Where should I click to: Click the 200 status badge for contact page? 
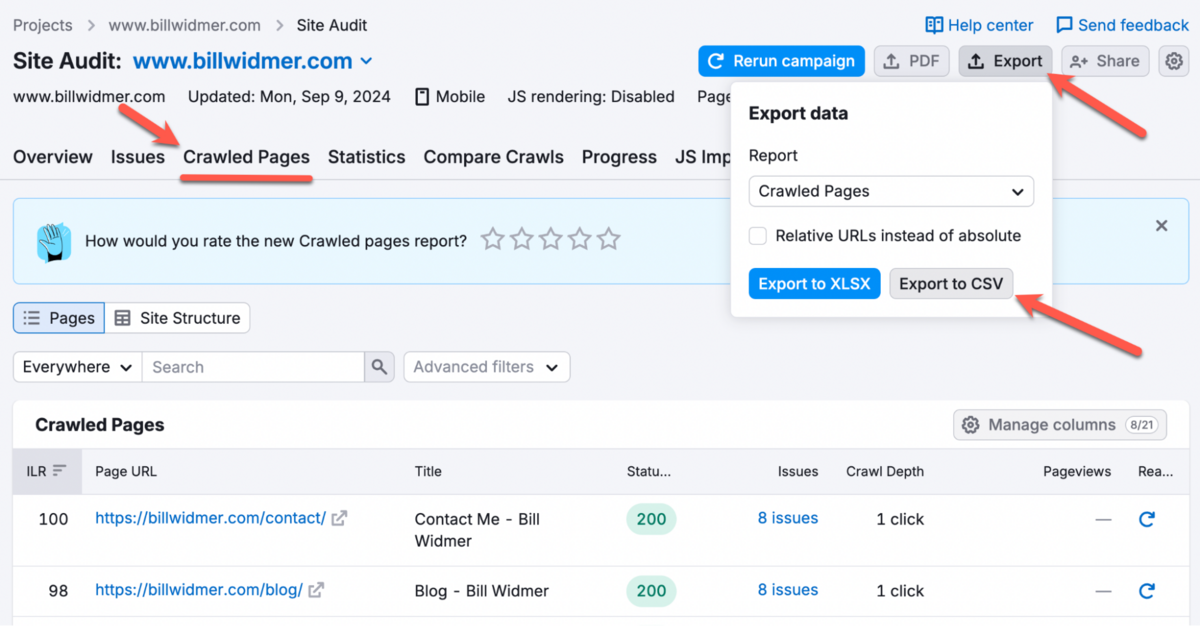(x=651, y=519)
